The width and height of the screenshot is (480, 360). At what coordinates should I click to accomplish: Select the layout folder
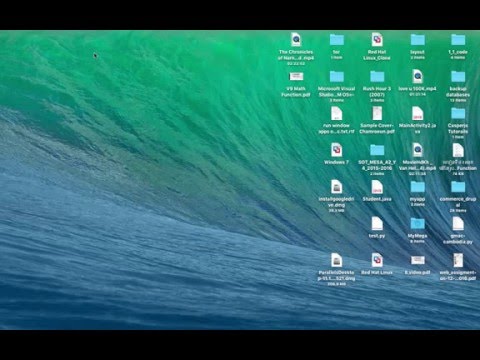417,40
